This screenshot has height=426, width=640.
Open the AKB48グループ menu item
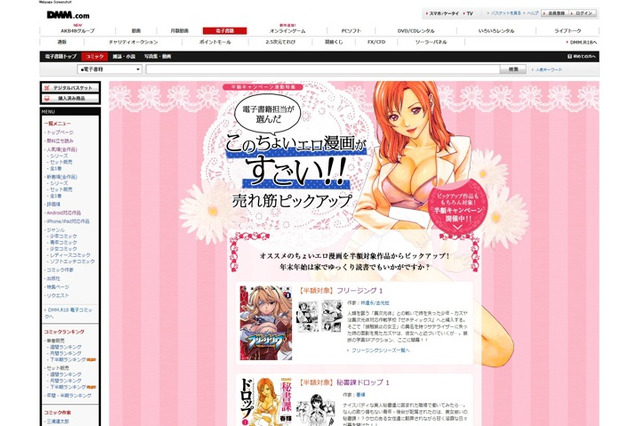coord(78,31)
